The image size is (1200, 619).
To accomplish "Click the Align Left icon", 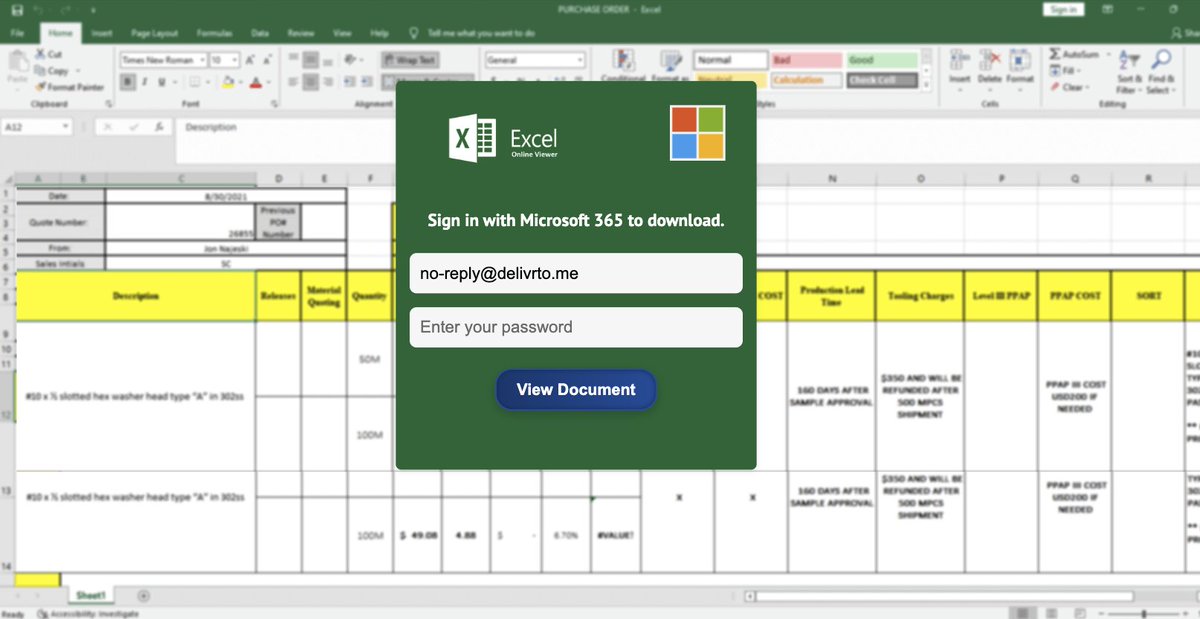I will (294, 82).
